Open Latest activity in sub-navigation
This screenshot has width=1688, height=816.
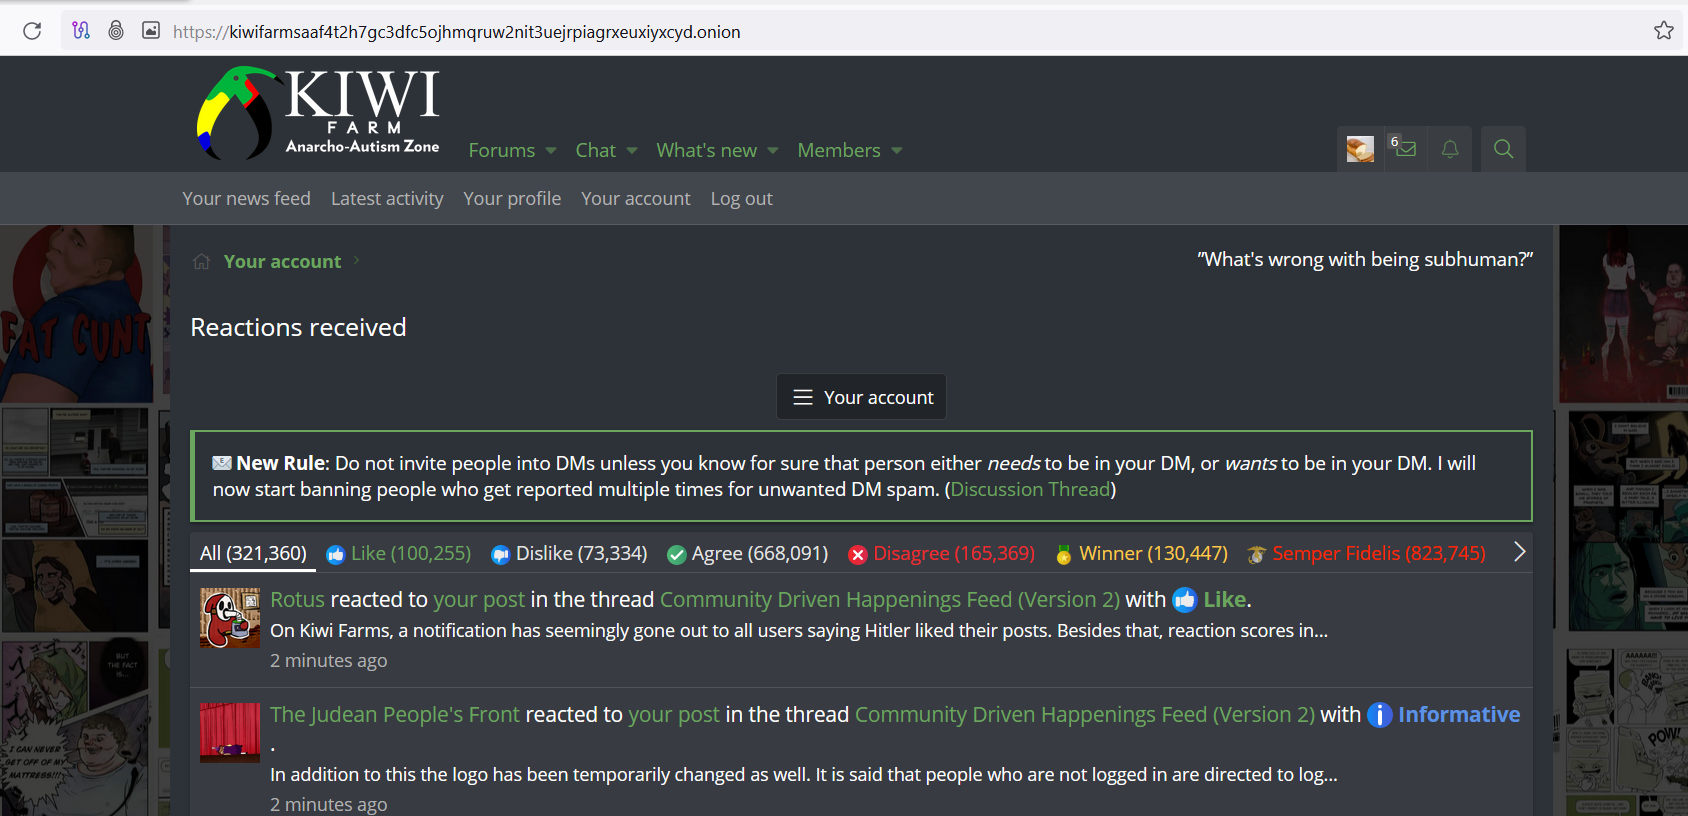tap(387, 198)
